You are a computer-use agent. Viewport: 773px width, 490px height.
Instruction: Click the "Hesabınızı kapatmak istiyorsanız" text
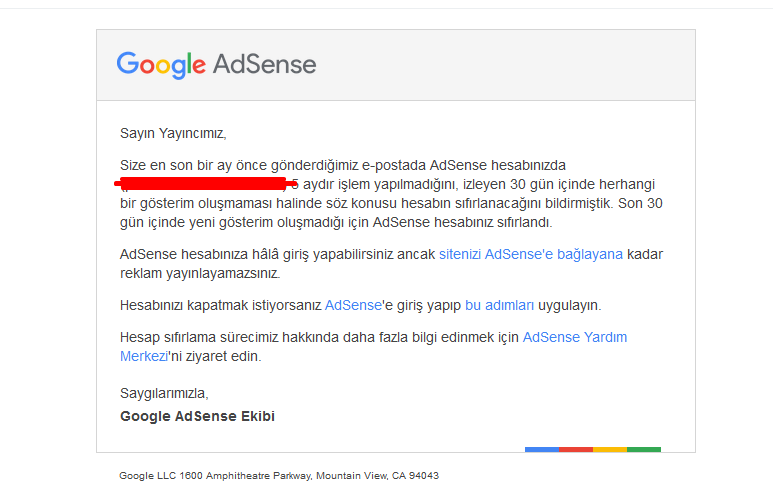tap(220, 306)
